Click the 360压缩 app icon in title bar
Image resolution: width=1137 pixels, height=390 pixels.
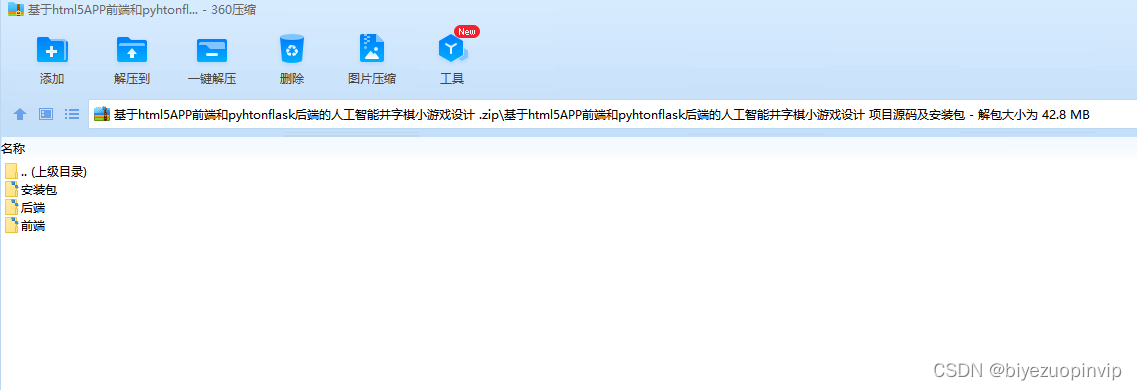coord(16,10)
